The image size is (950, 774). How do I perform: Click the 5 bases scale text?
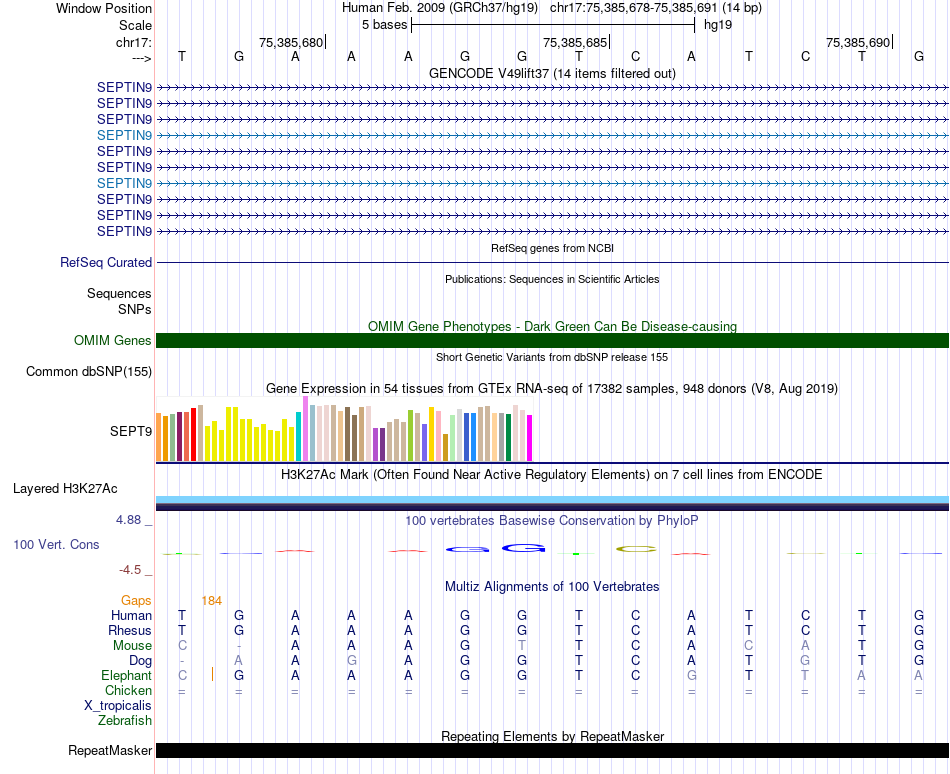tap(385, 25)
